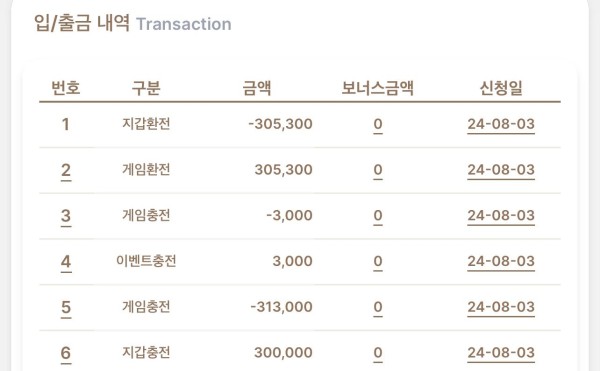Click bonus amount for 게임환전 row

click(378, 170)
